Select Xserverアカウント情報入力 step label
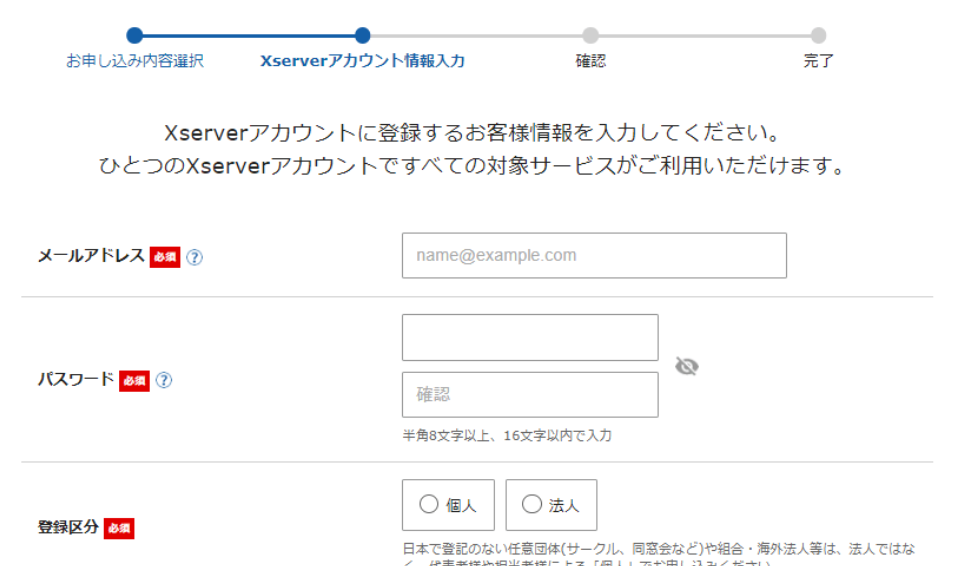The height and width of the screenshot is (566, 966). tap(362, 61)
